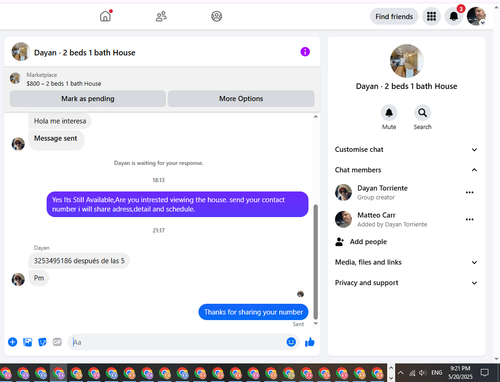Expand Privacy and support section
Image resolution: width=500 pixels, height=382 pixels.
[x=406, y=283]
